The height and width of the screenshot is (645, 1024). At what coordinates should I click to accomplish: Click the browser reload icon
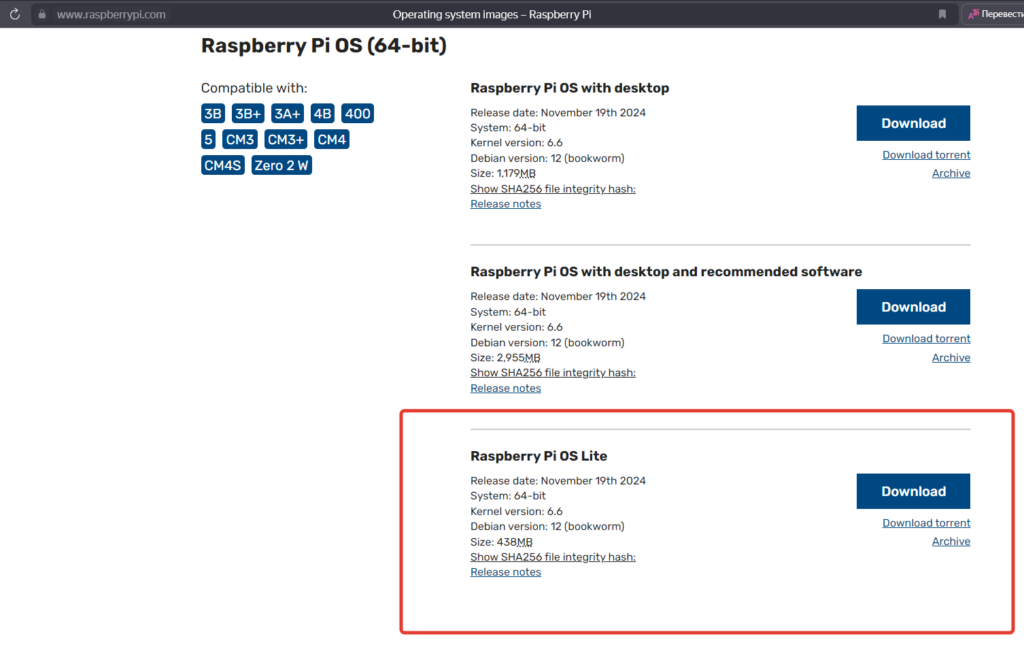click(14, 15)
